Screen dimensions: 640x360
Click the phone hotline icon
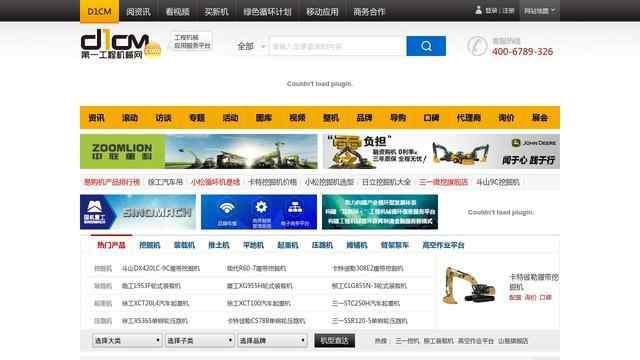[477, 46]
